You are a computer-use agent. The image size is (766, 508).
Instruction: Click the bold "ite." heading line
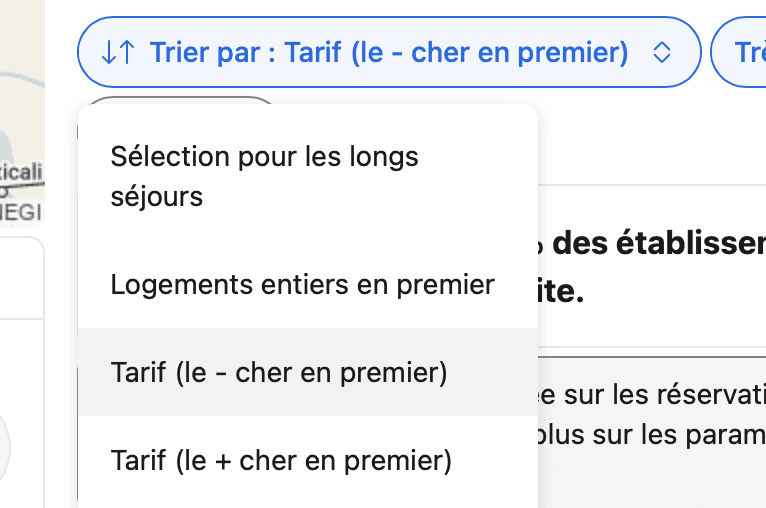tap(561, 292)
